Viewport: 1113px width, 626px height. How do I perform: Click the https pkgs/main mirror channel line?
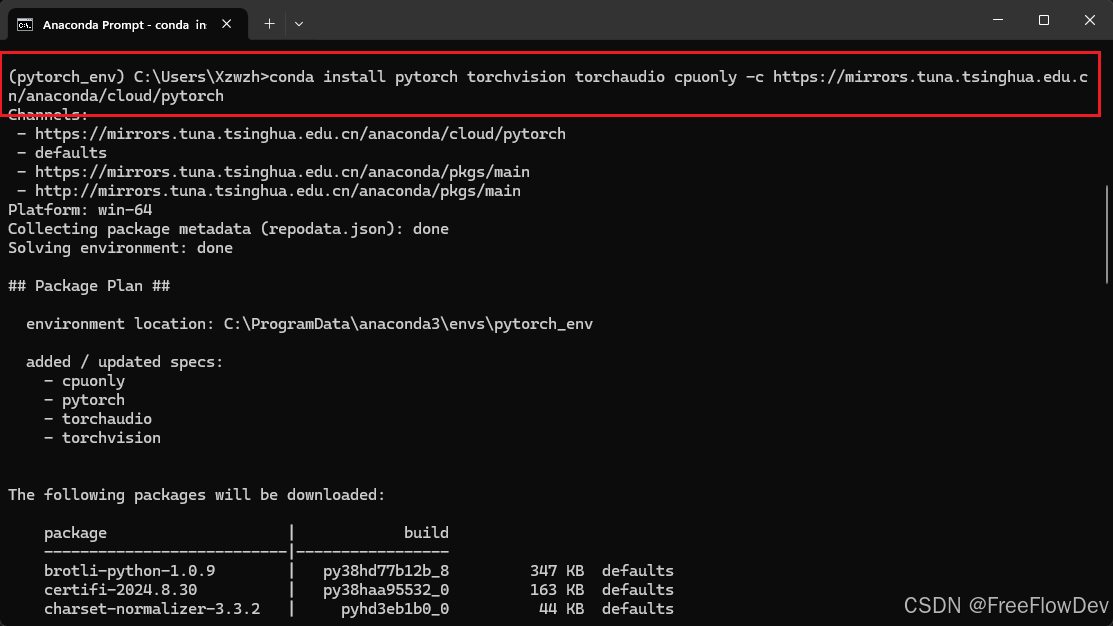click(x=273, y=172)
